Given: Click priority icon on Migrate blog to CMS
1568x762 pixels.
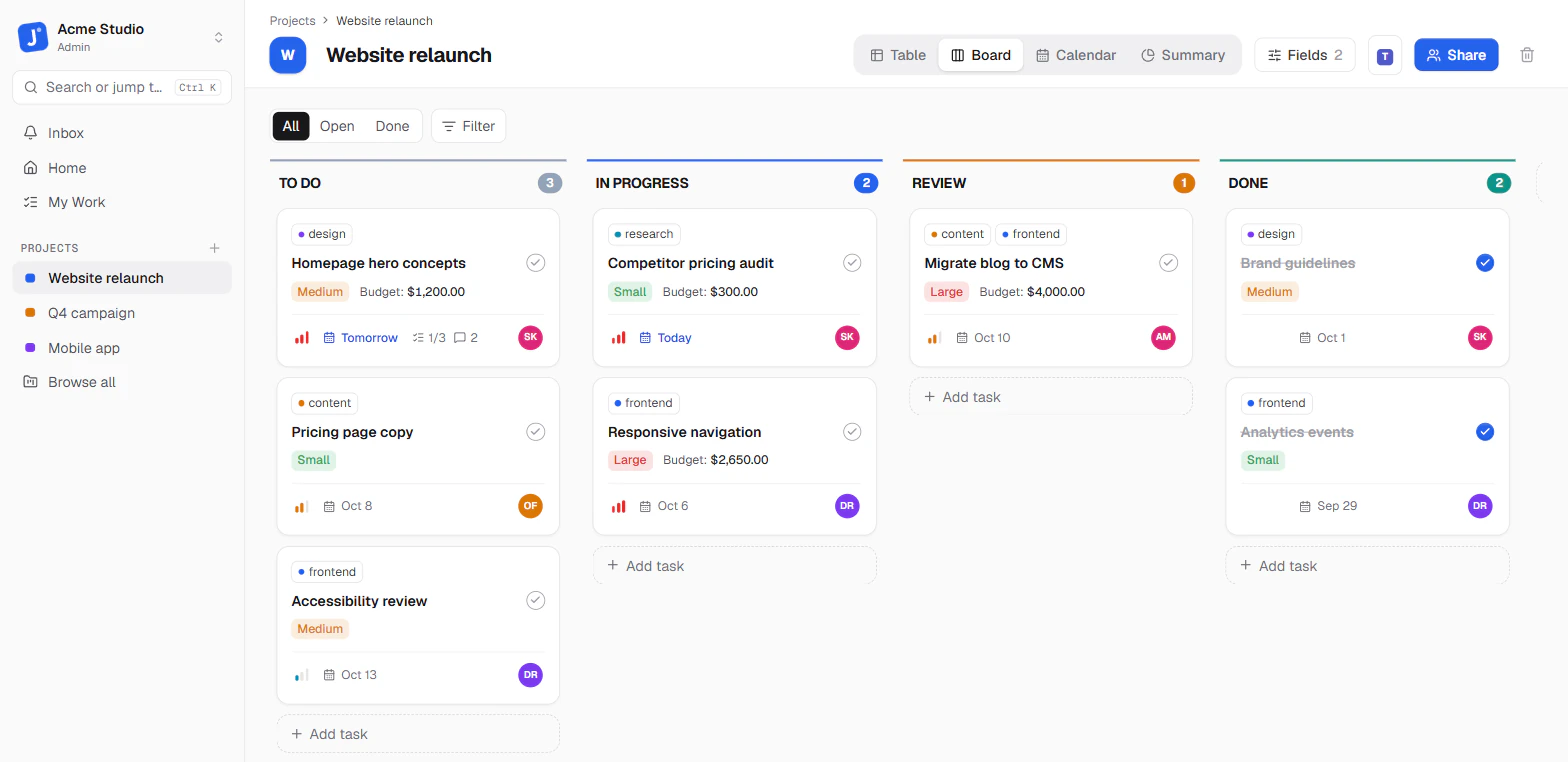Looking at the screenshot, I should [934, 338].
